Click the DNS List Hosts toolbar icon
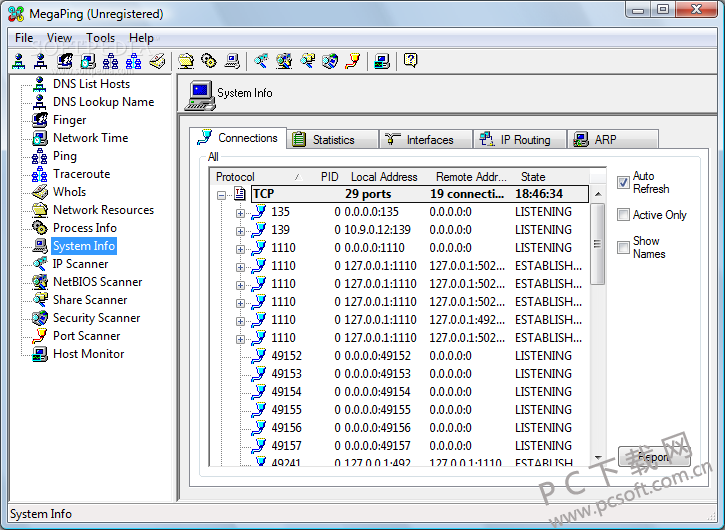This screenshot has width=725, height=530. (18, 61)
